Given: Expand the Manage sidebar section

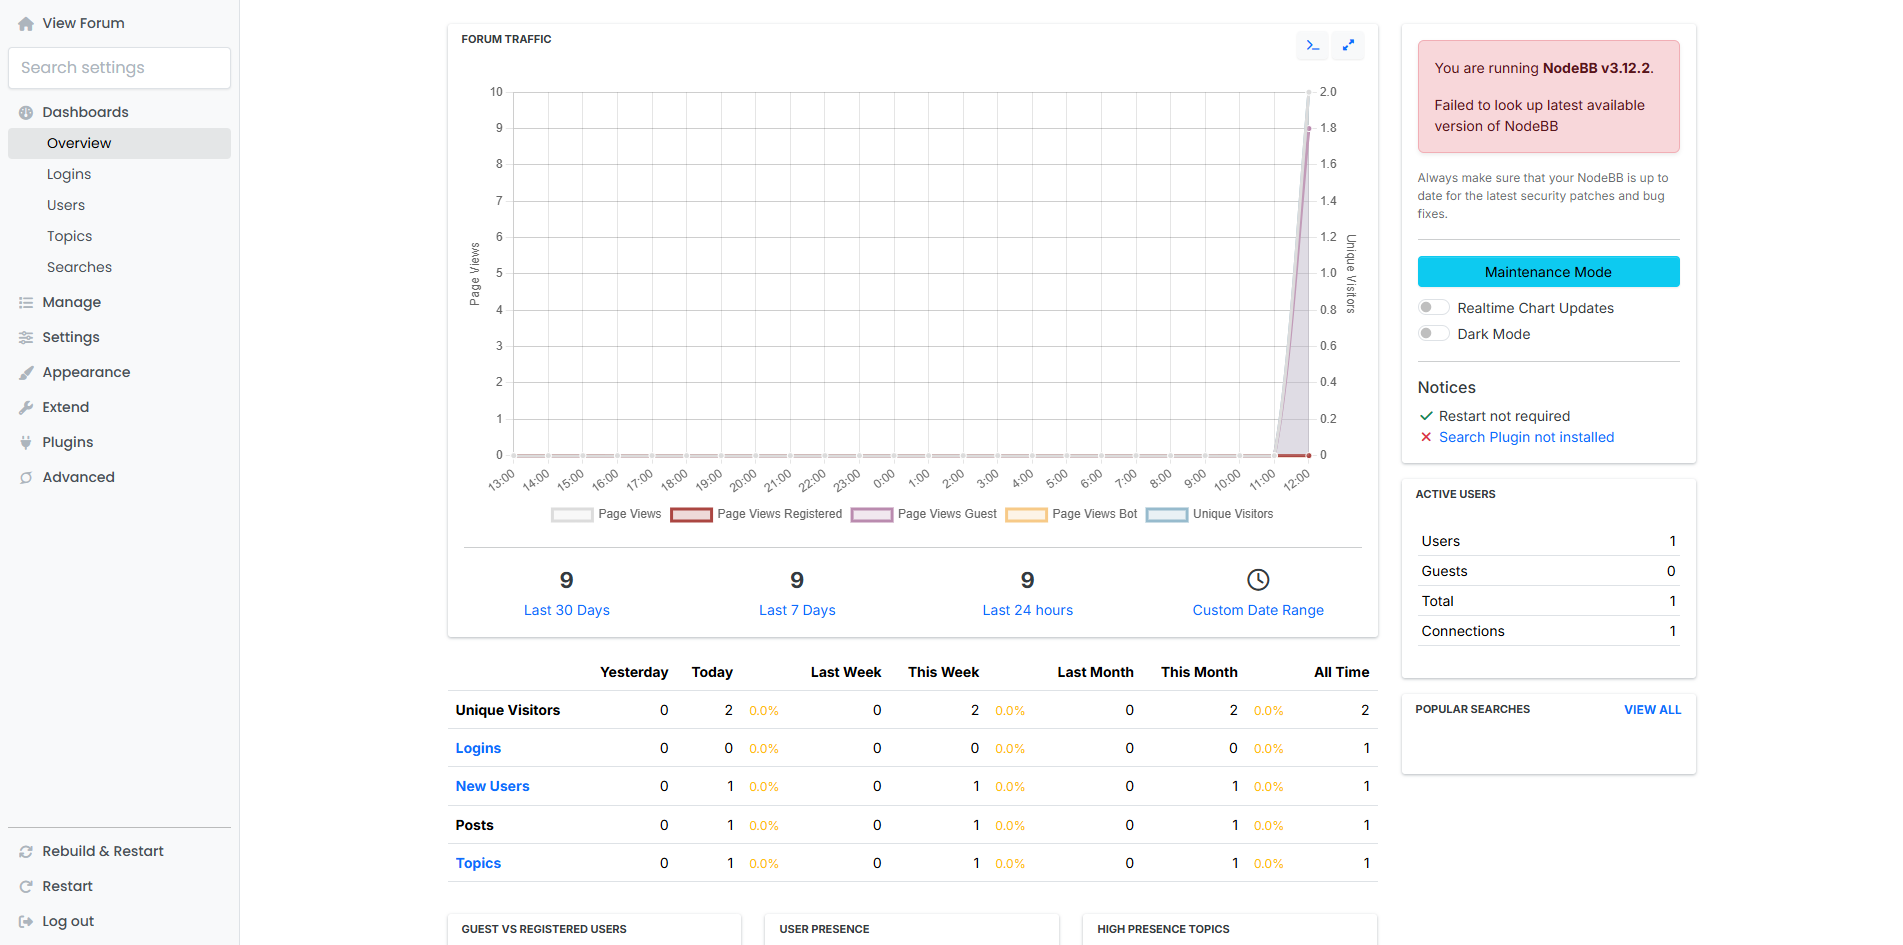Looking at the screenshot, I should [119, 302].
